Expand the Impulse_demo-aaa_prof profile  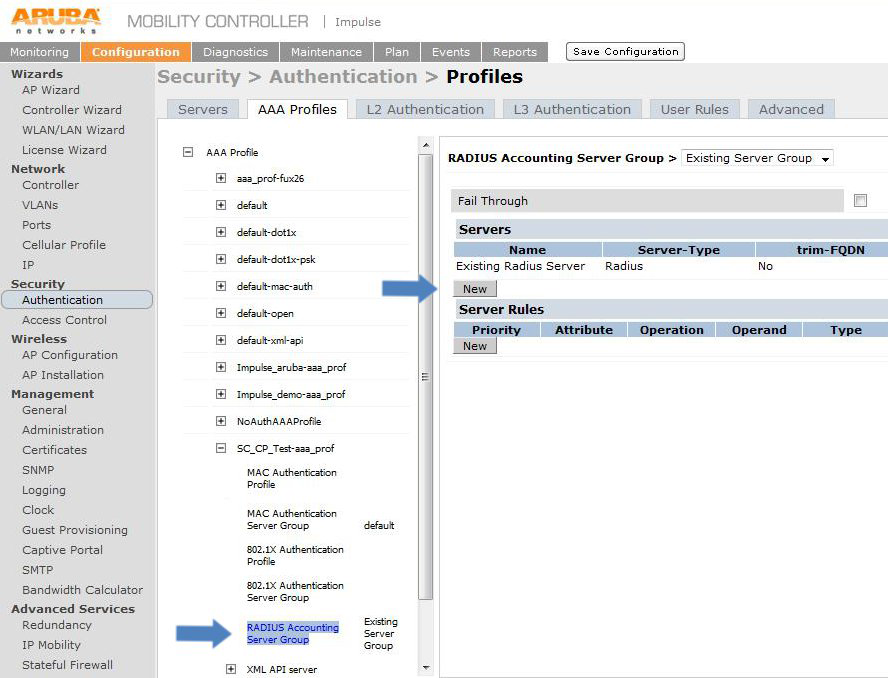click(x=221, y=394)
